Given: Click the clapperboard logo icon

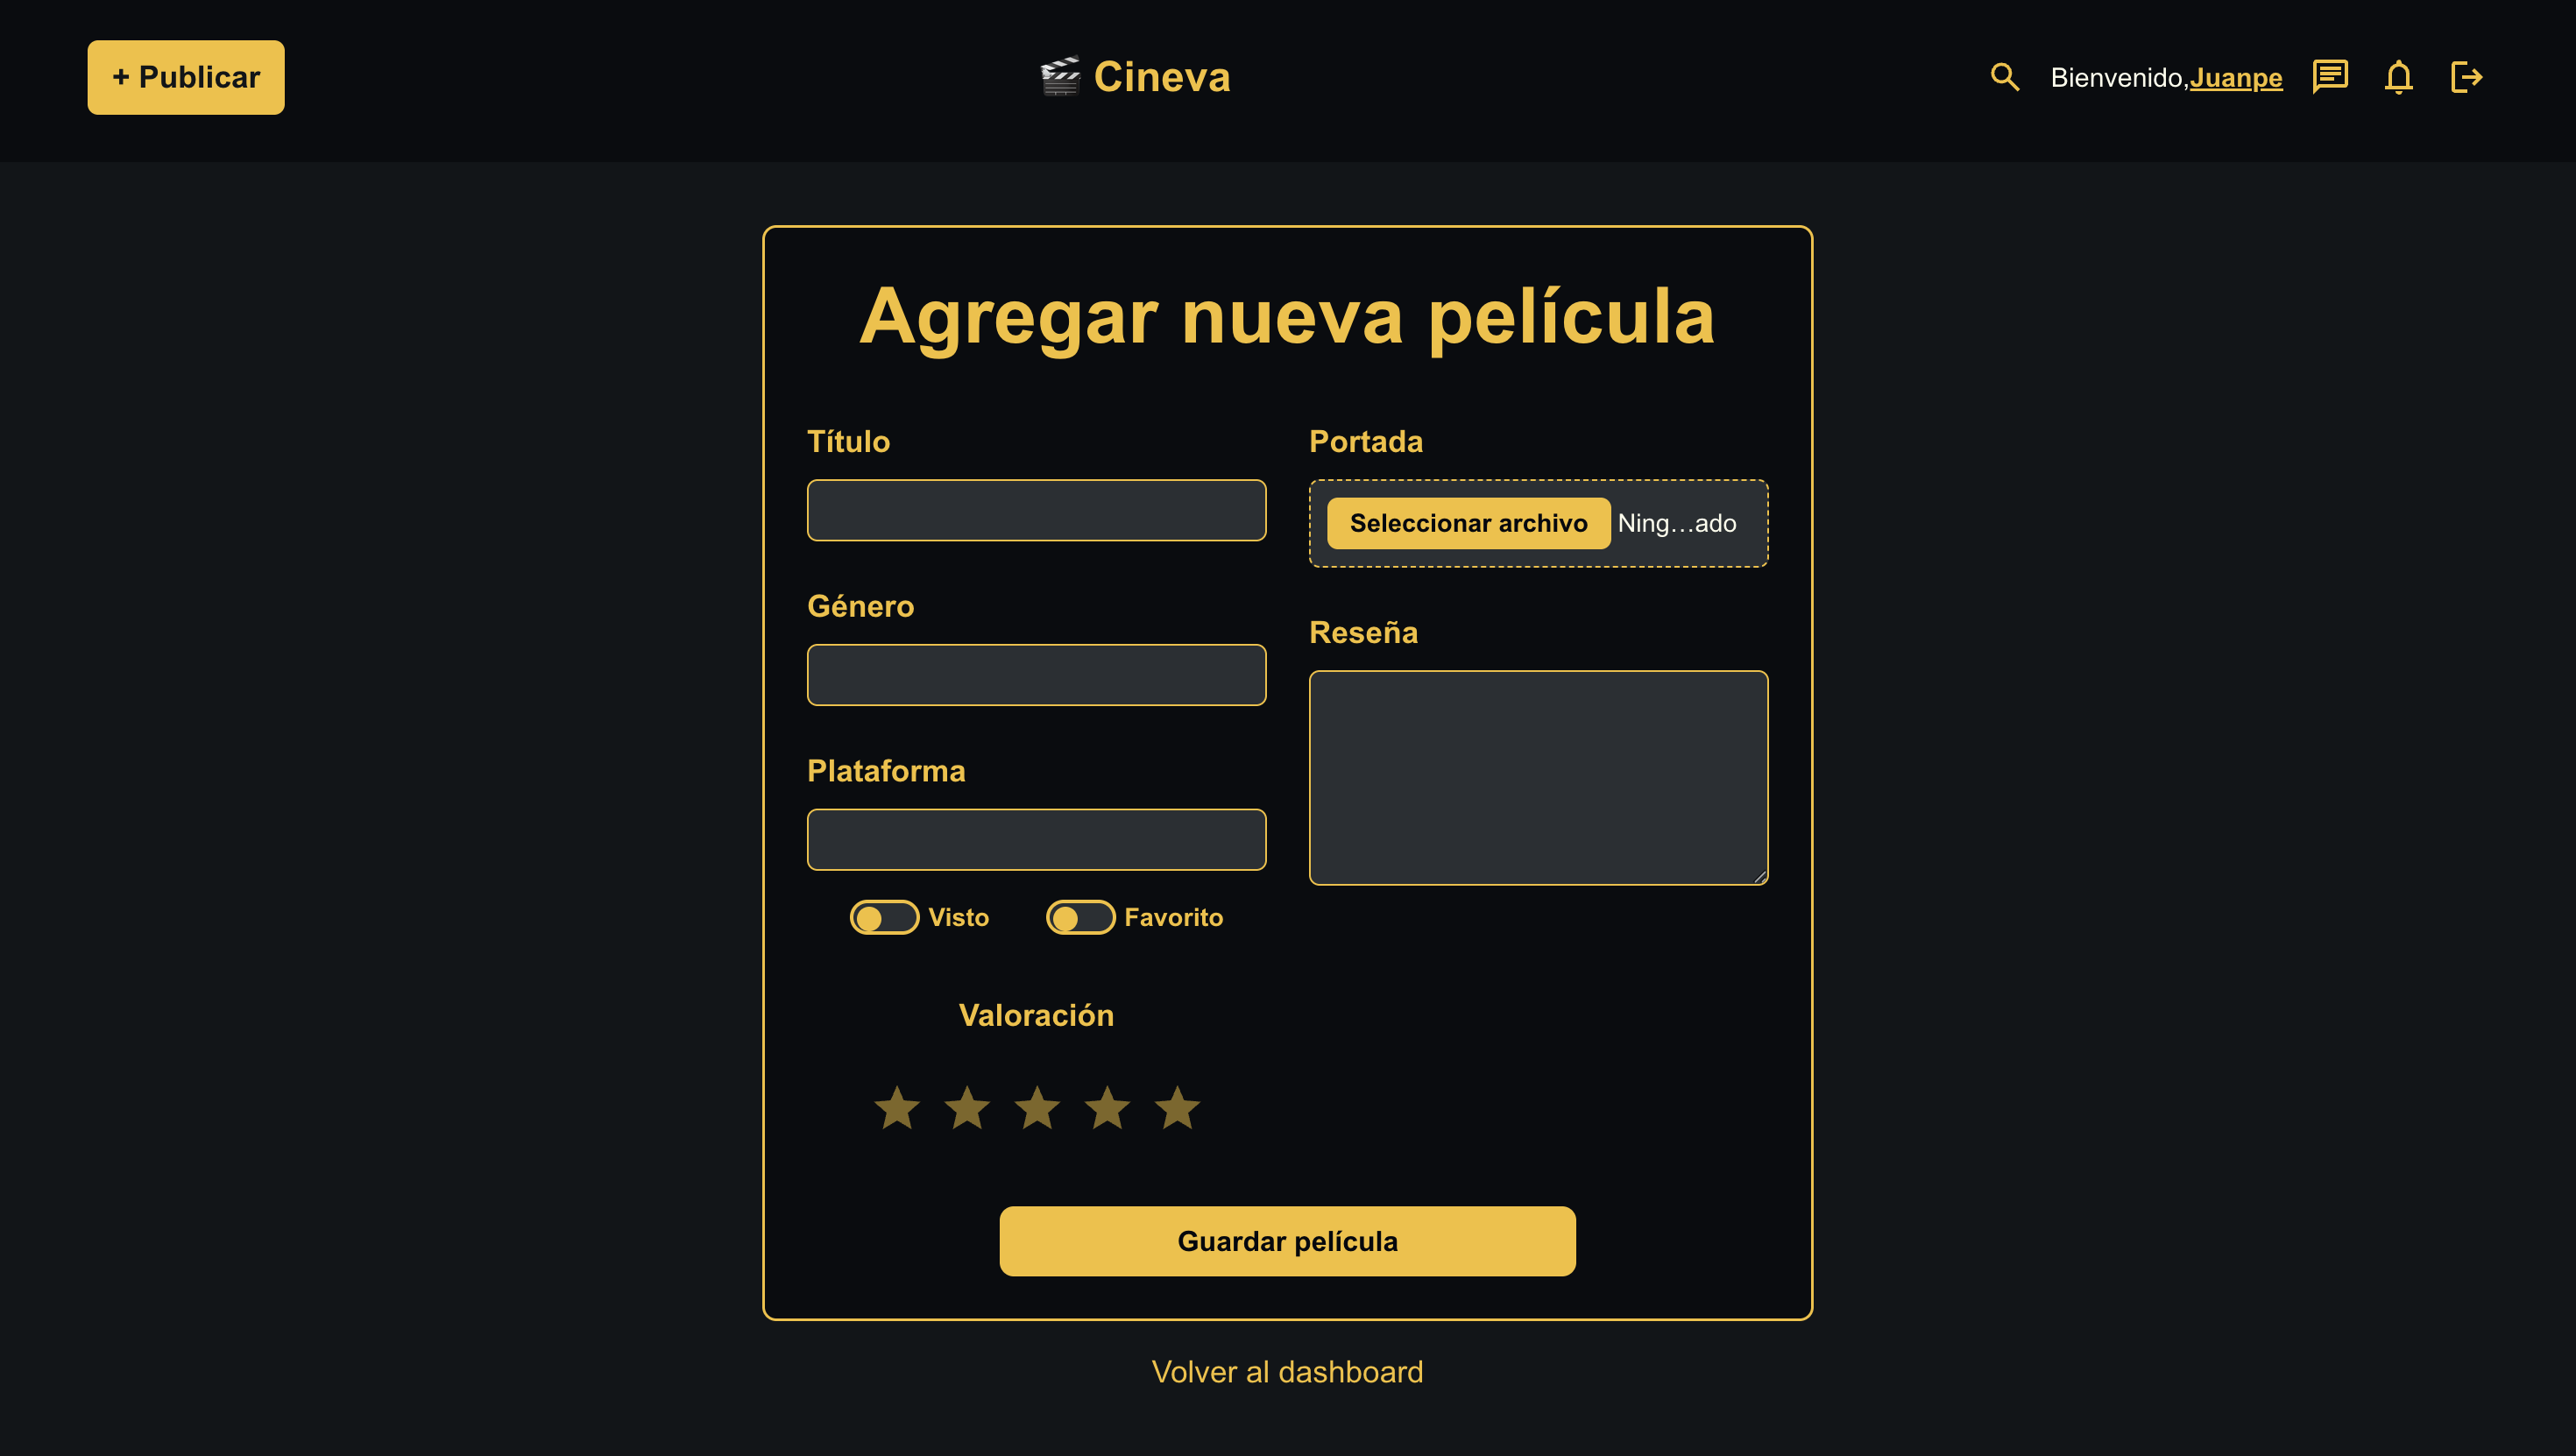Looking at the screenshot, I should tap(1060, 77).
